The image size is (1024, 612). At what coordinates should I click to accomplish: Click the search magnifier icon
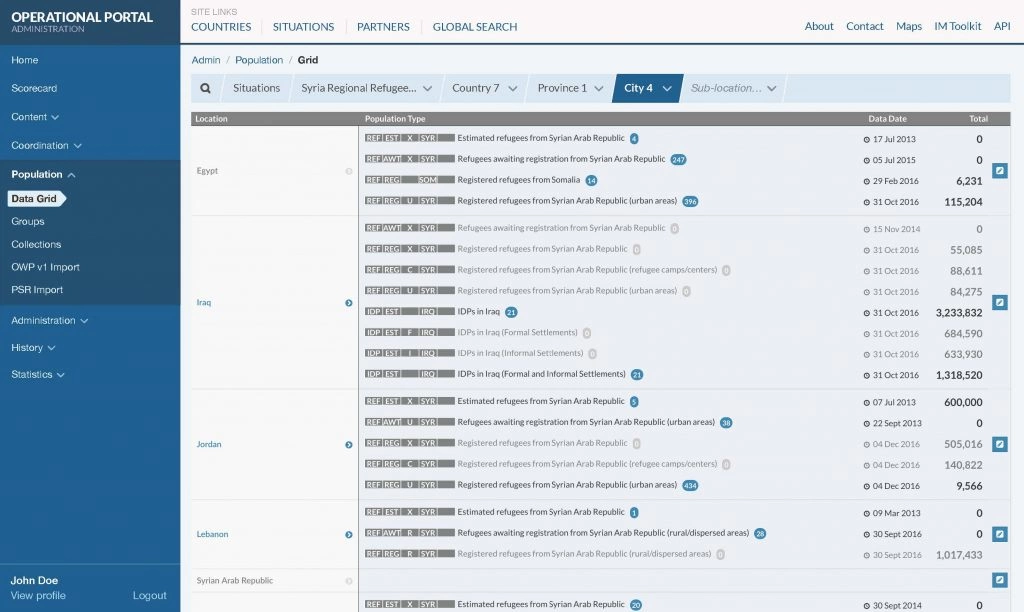pyautogui.click(x=207, y=88)
